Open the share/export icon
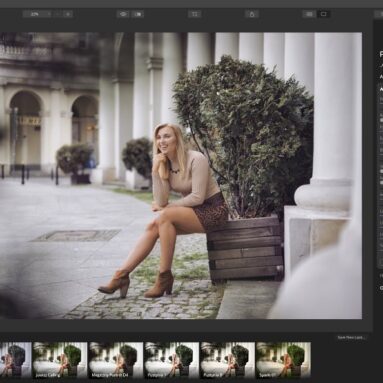This screenshot has width=383, height=383. pyautogui.click(x=252, y=14)
